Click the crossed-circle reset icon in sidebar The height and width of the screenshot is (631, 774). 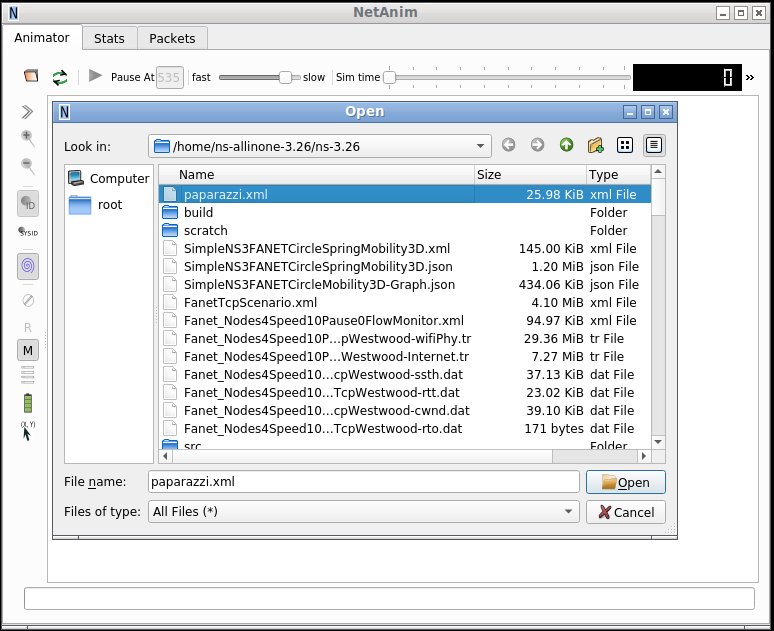pyautogui.click(x=28, y=300)
